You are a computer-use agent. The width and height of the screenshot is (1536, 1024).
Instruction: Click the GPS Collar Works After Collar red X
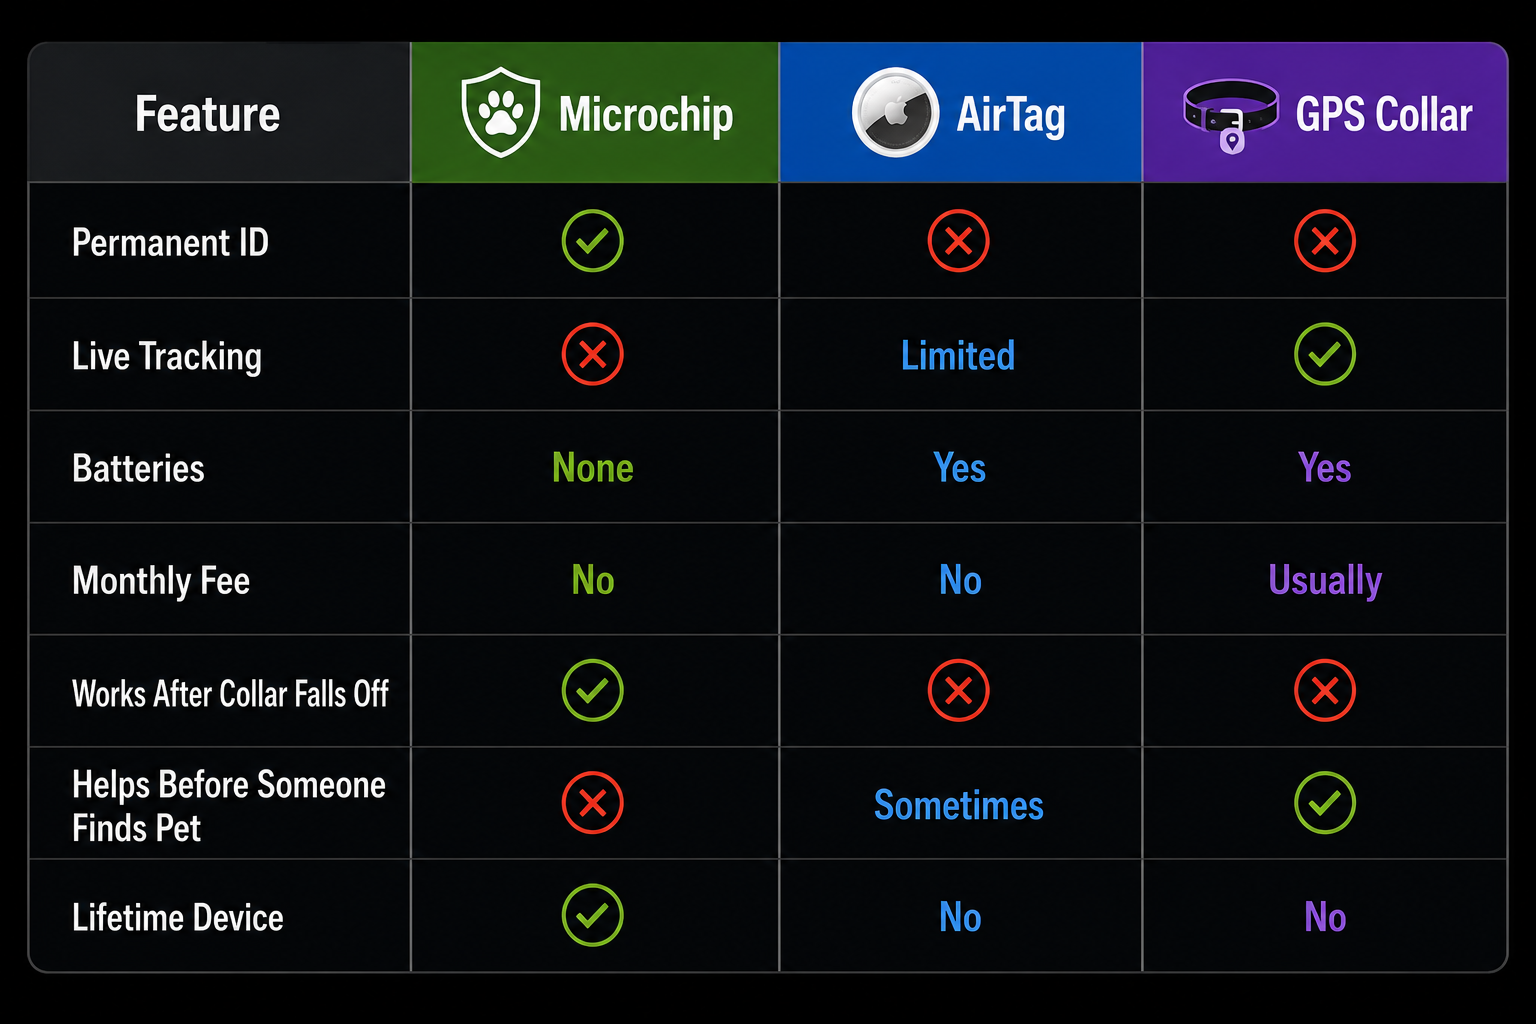pyautogui.click(x=1325, y=690)
